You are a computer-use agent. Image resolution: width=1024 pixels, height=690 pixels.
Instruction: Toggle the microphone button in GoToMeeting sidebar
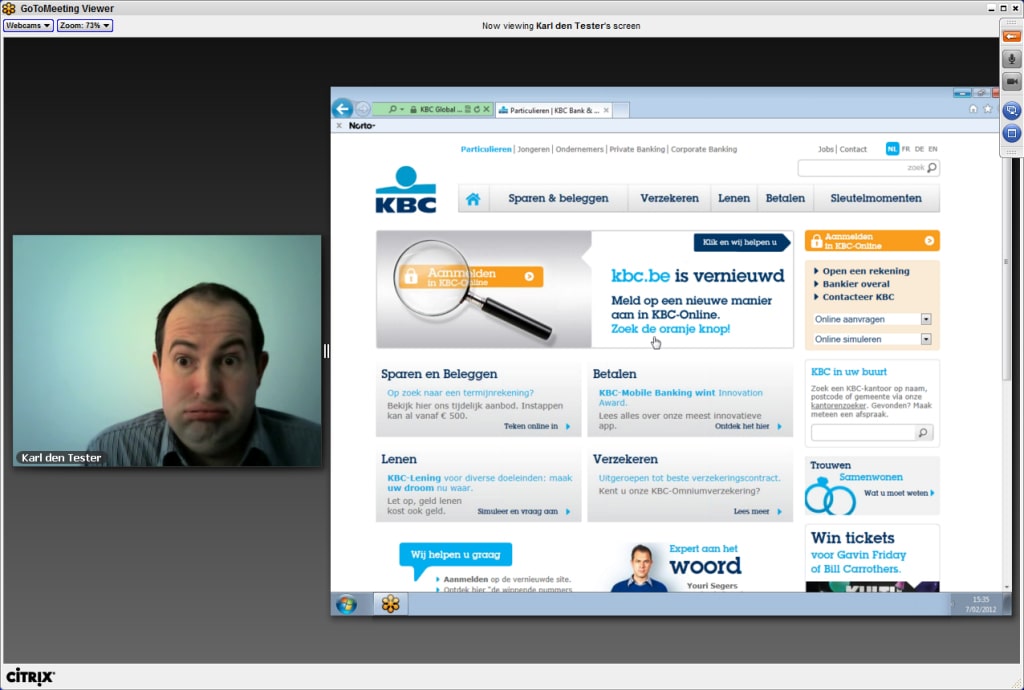[x=1011, y=59]
